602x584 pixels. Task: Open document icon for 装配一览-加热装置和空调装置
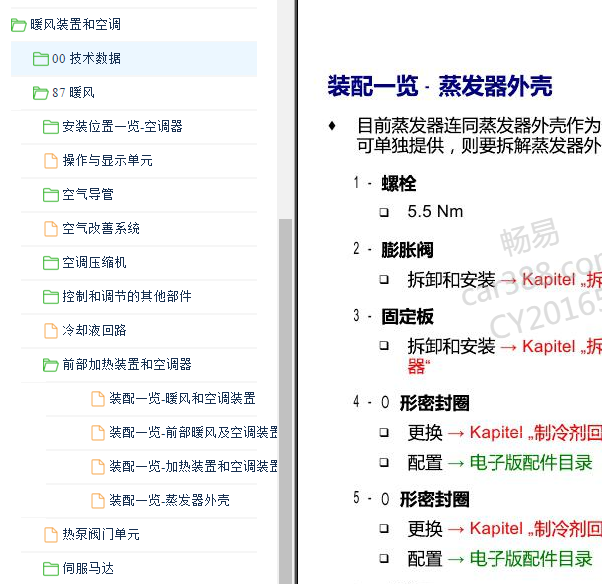(x=98, y=467)
